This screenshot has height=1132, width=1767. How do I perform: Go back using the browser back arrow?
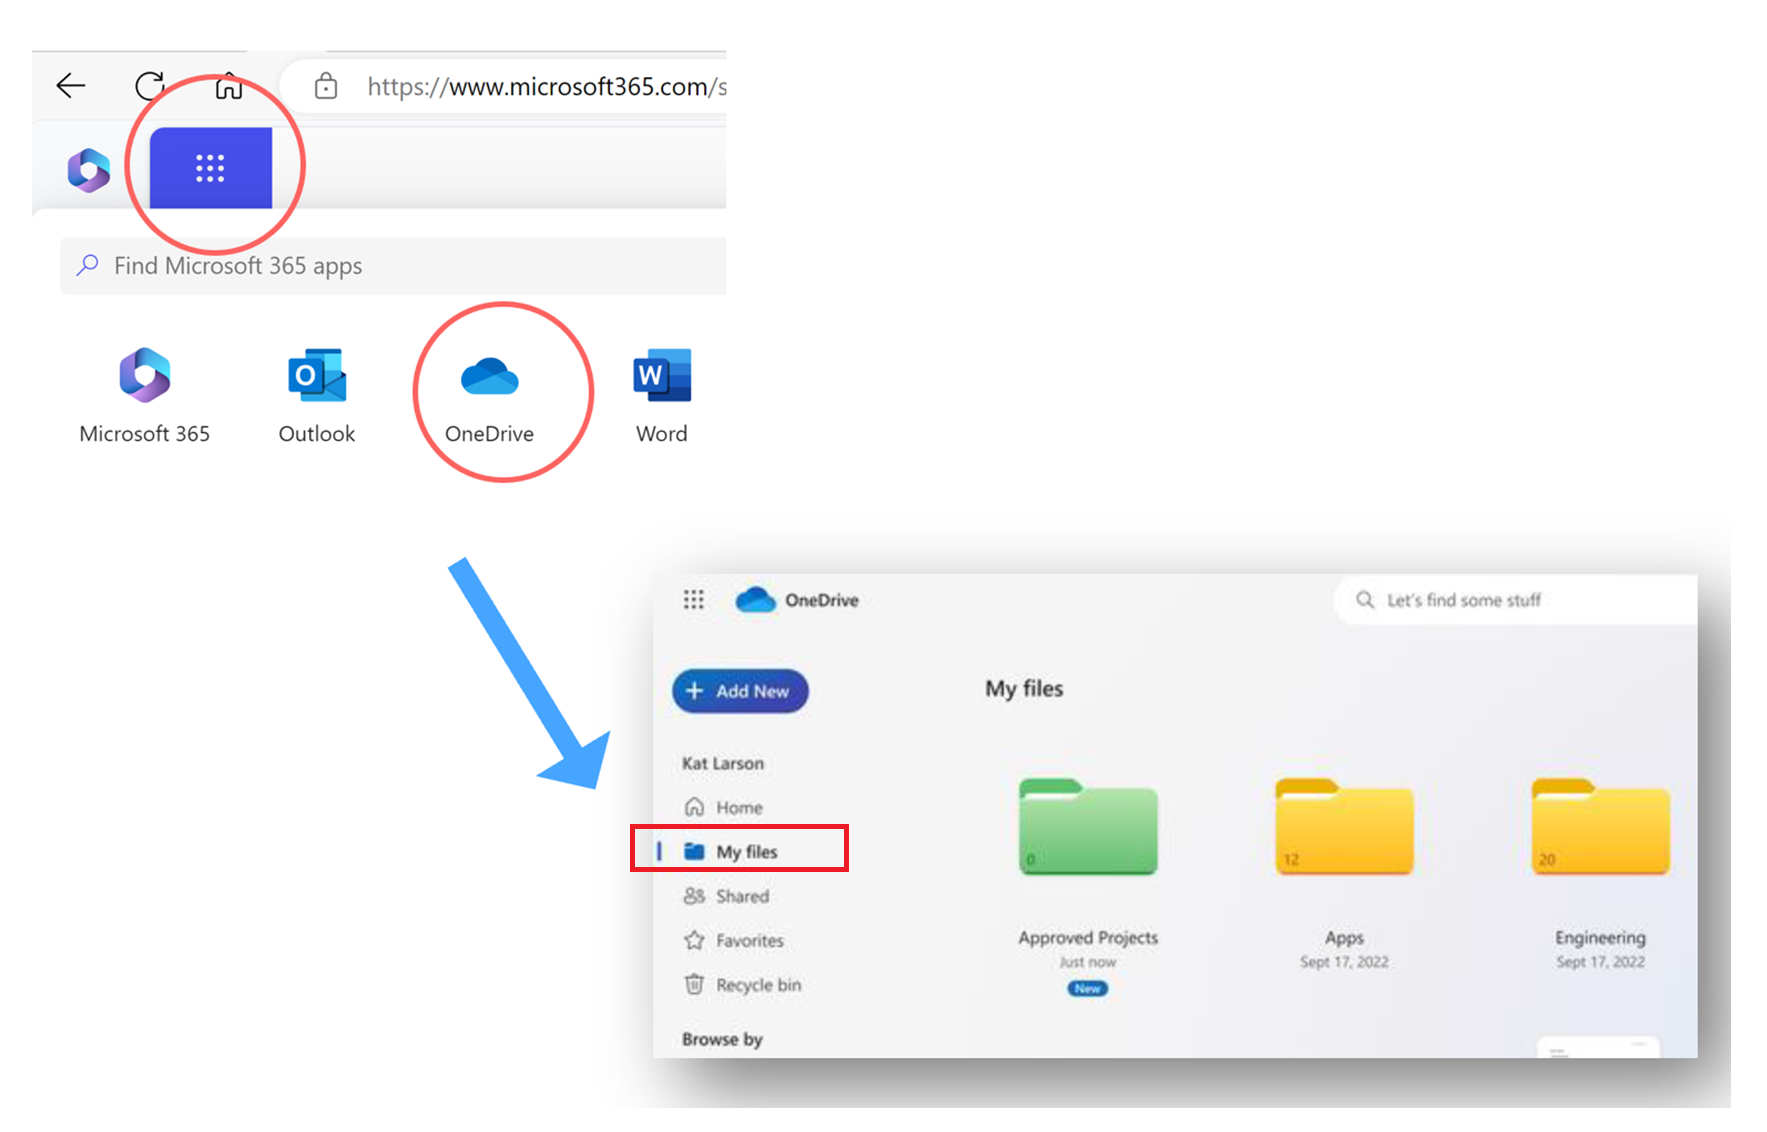click(x=70, y=86)
